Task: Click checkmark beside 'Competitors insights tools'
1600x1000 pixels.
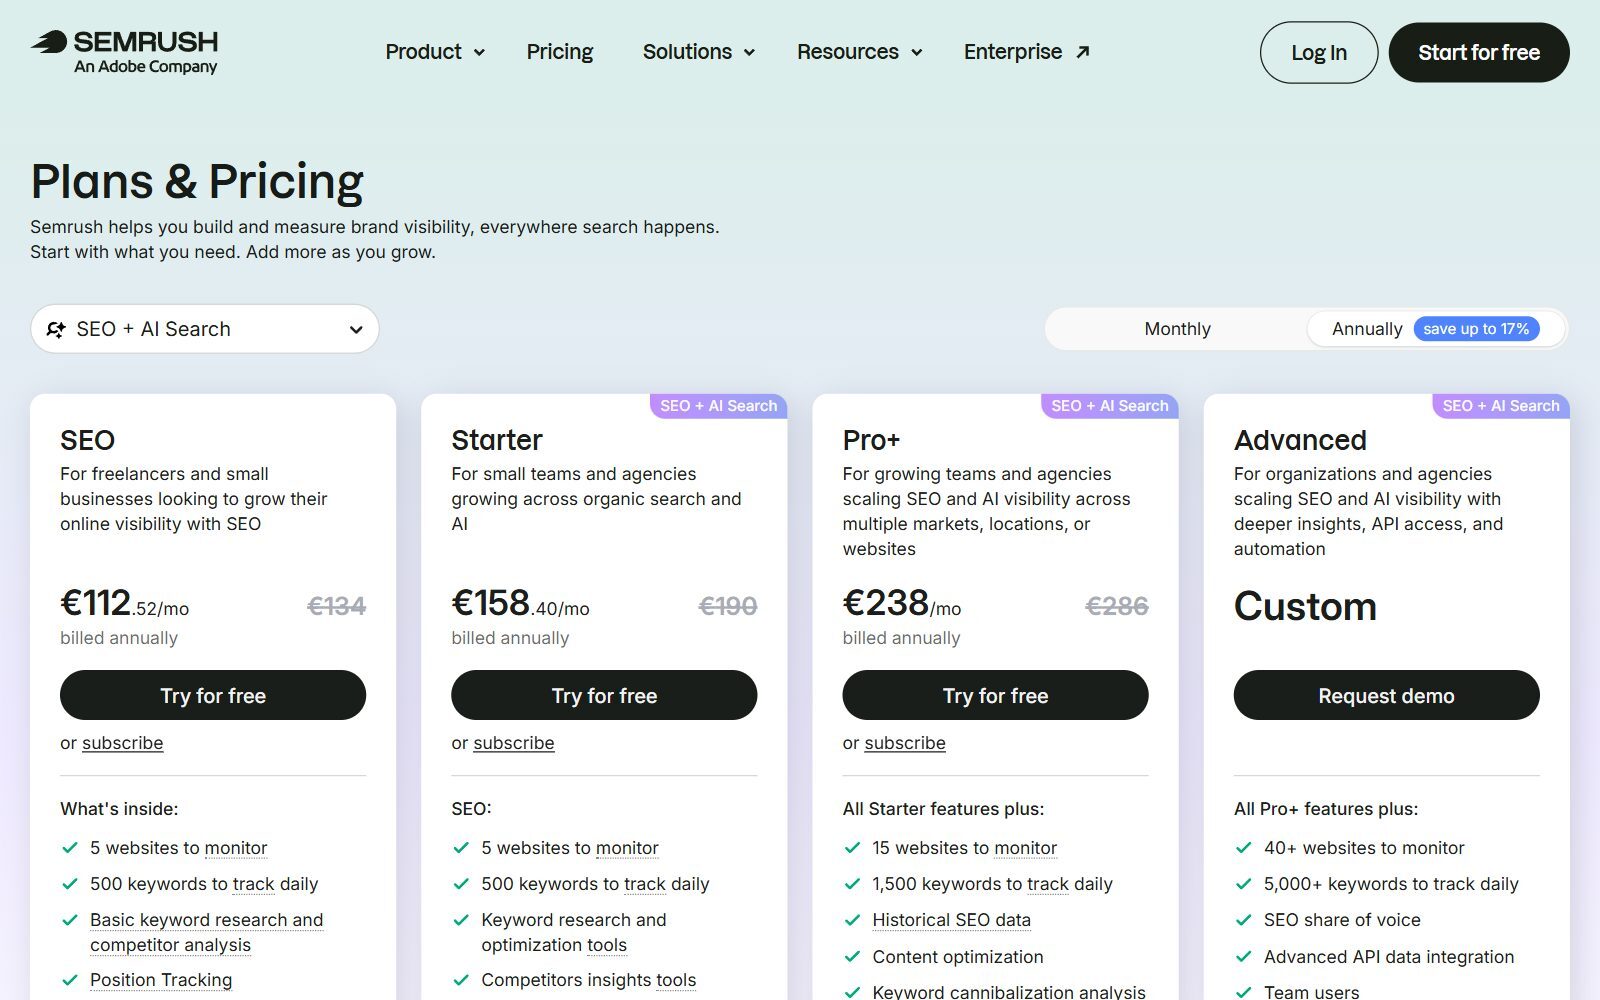Action: click(x=461, y=980)
